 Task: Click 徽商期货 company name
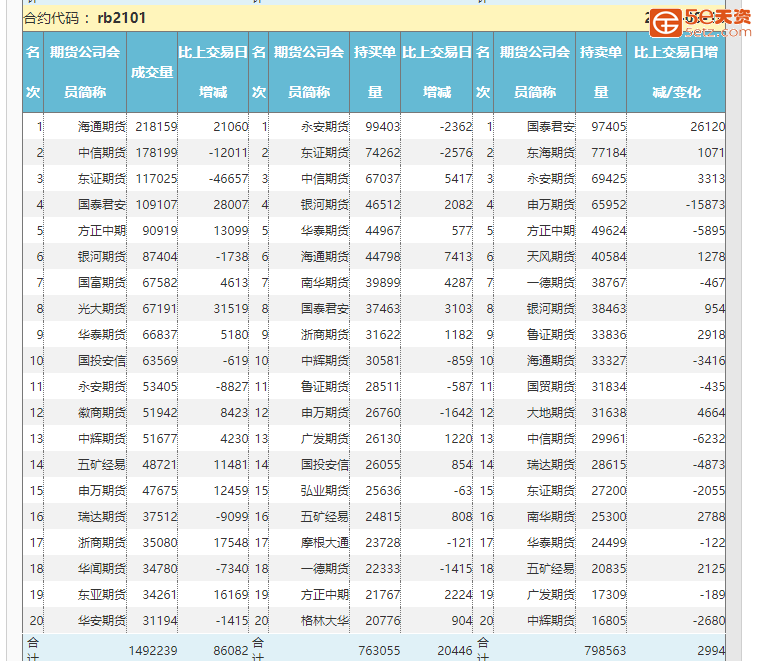102,413
